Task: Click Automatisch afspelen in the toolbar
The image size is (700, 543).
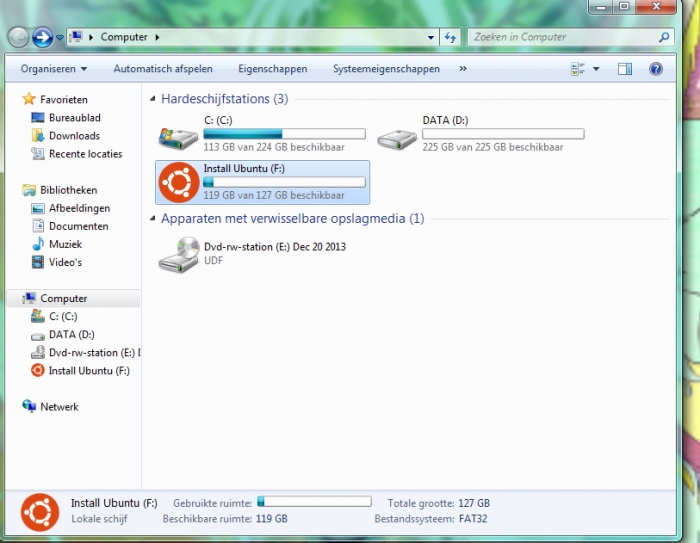Action: coord(163,69)
